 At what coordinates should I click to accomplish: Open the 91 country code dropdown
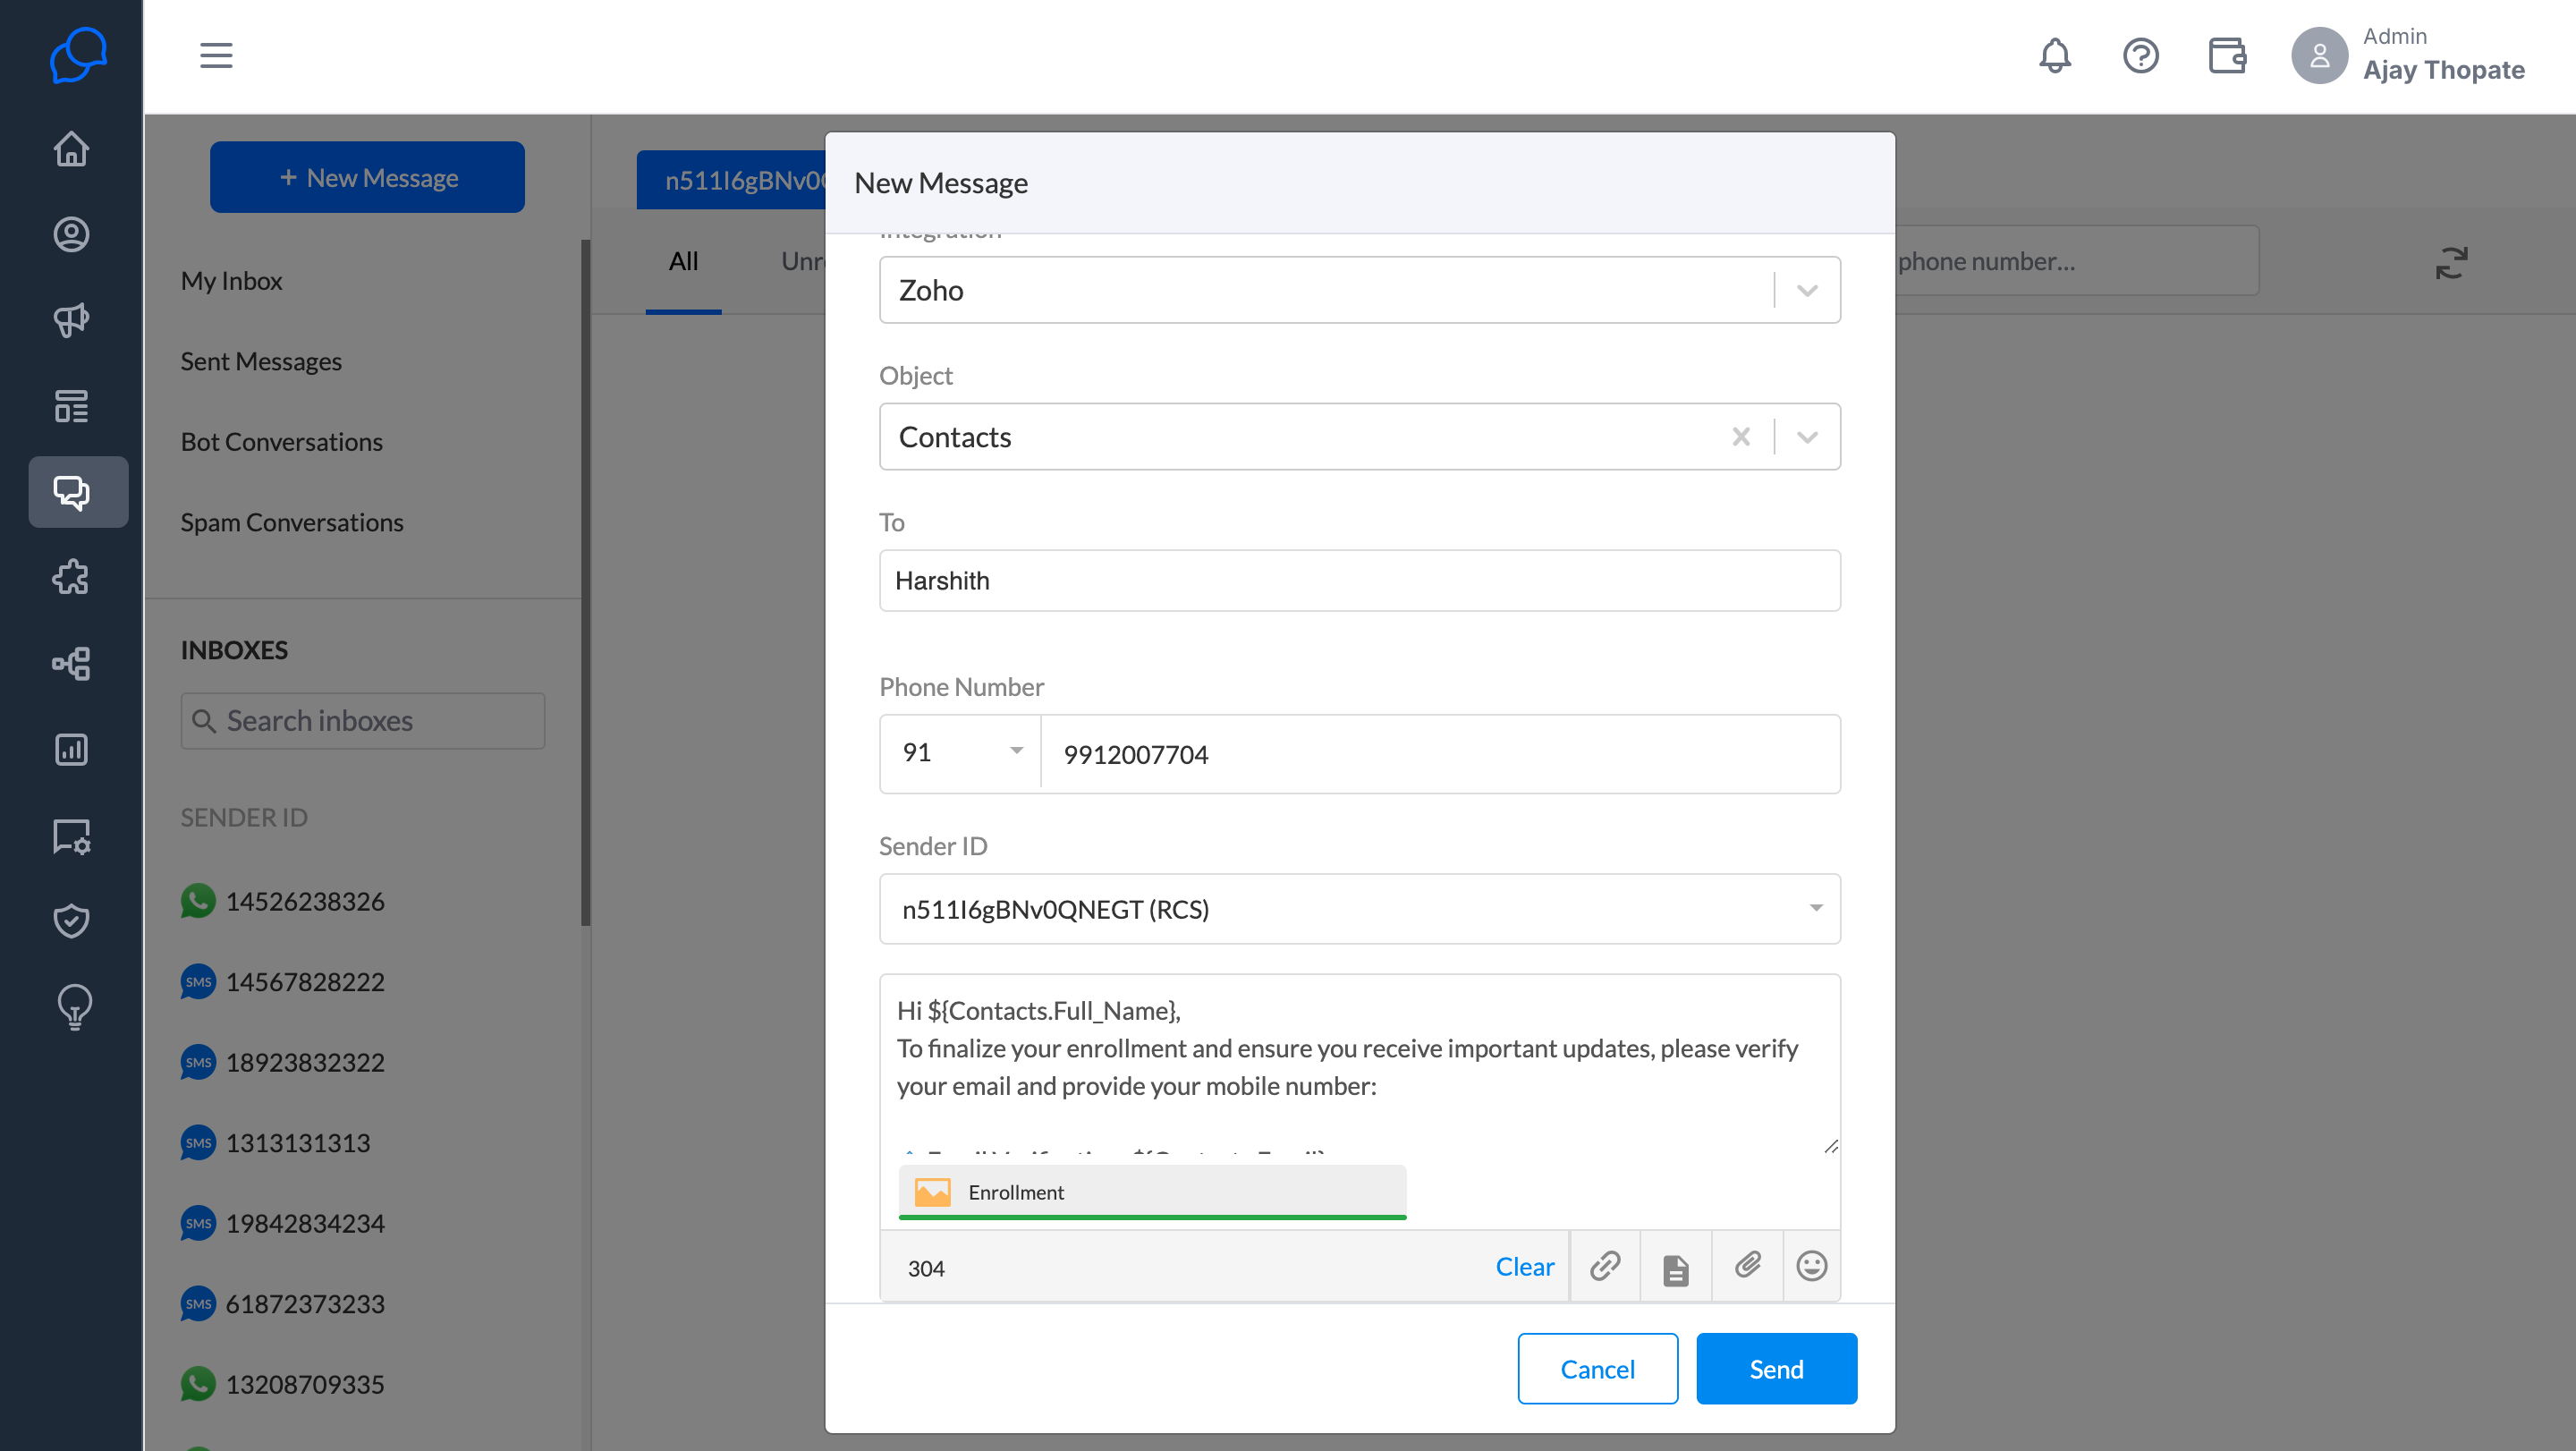[x=960, y=753]
